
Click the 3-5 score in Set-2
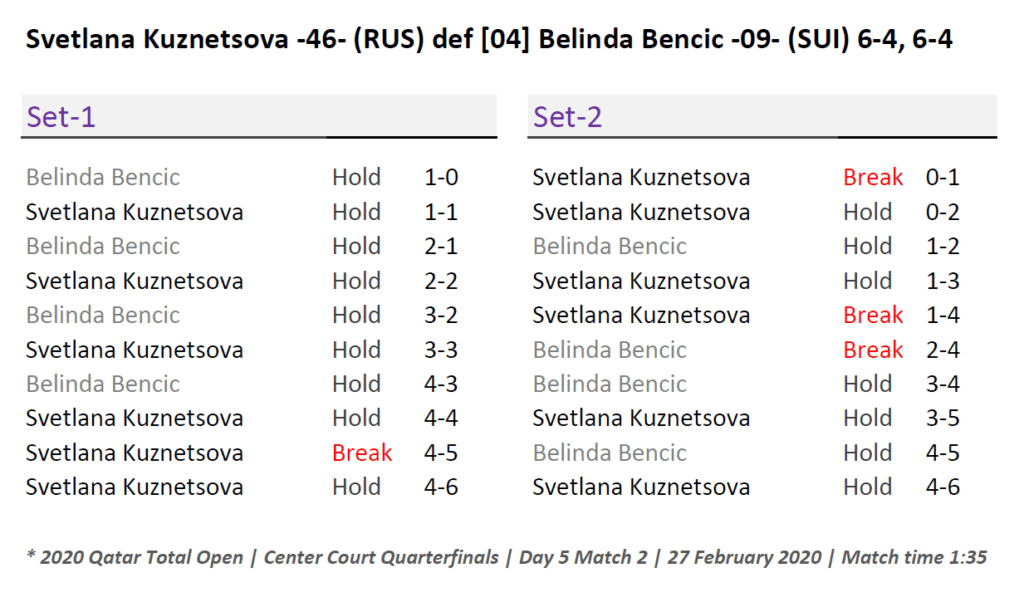pos(943,418)
